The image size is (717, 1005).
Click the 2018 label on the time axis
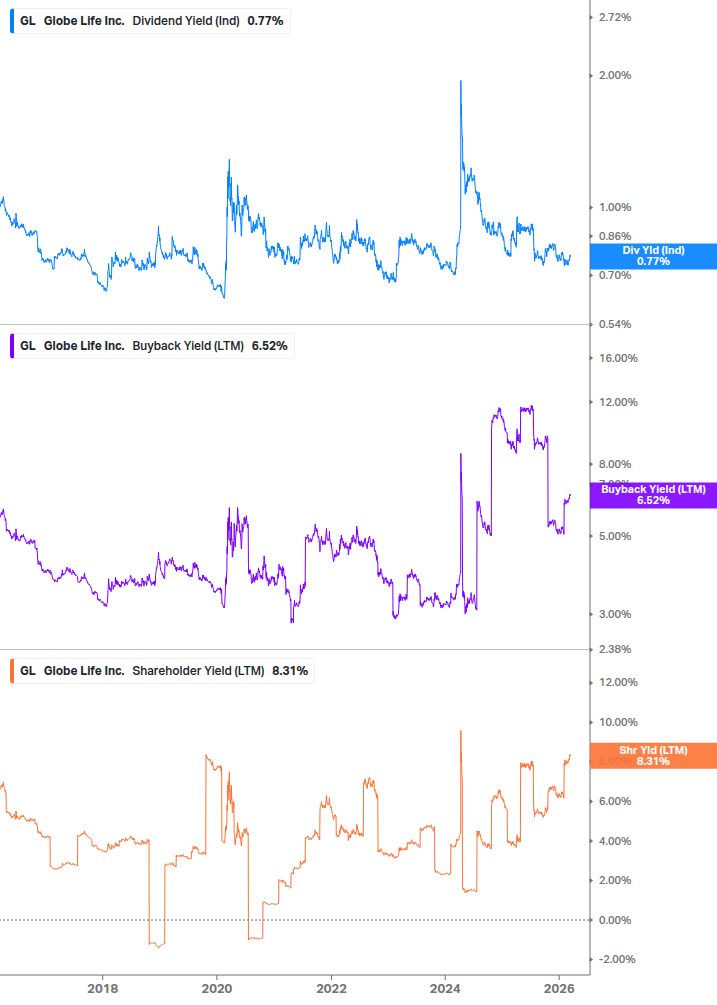click(103, 989)
